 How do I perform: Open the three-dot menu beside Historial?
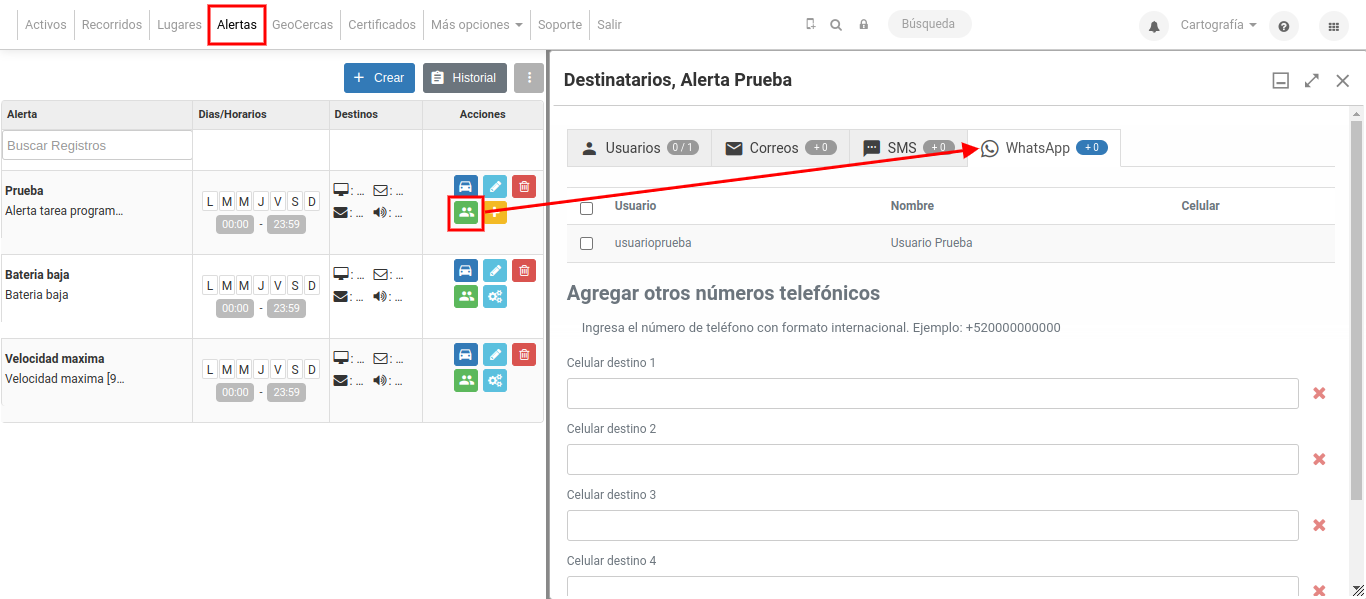click(529, 78)
